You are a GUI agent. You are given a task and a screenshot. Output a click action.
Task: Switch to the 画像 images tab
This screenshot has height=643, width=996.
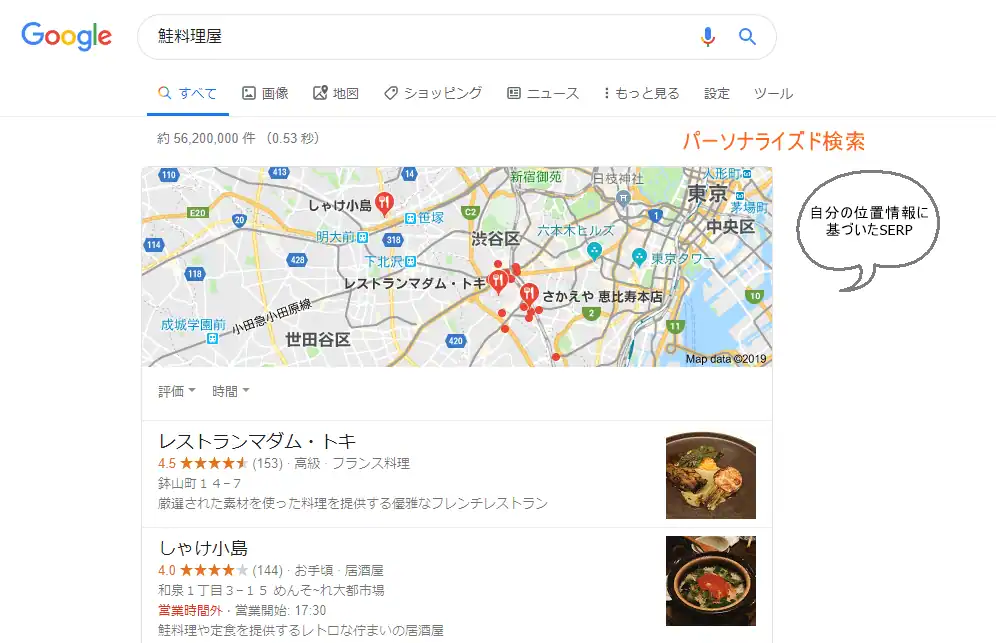[x=266, y=93]
